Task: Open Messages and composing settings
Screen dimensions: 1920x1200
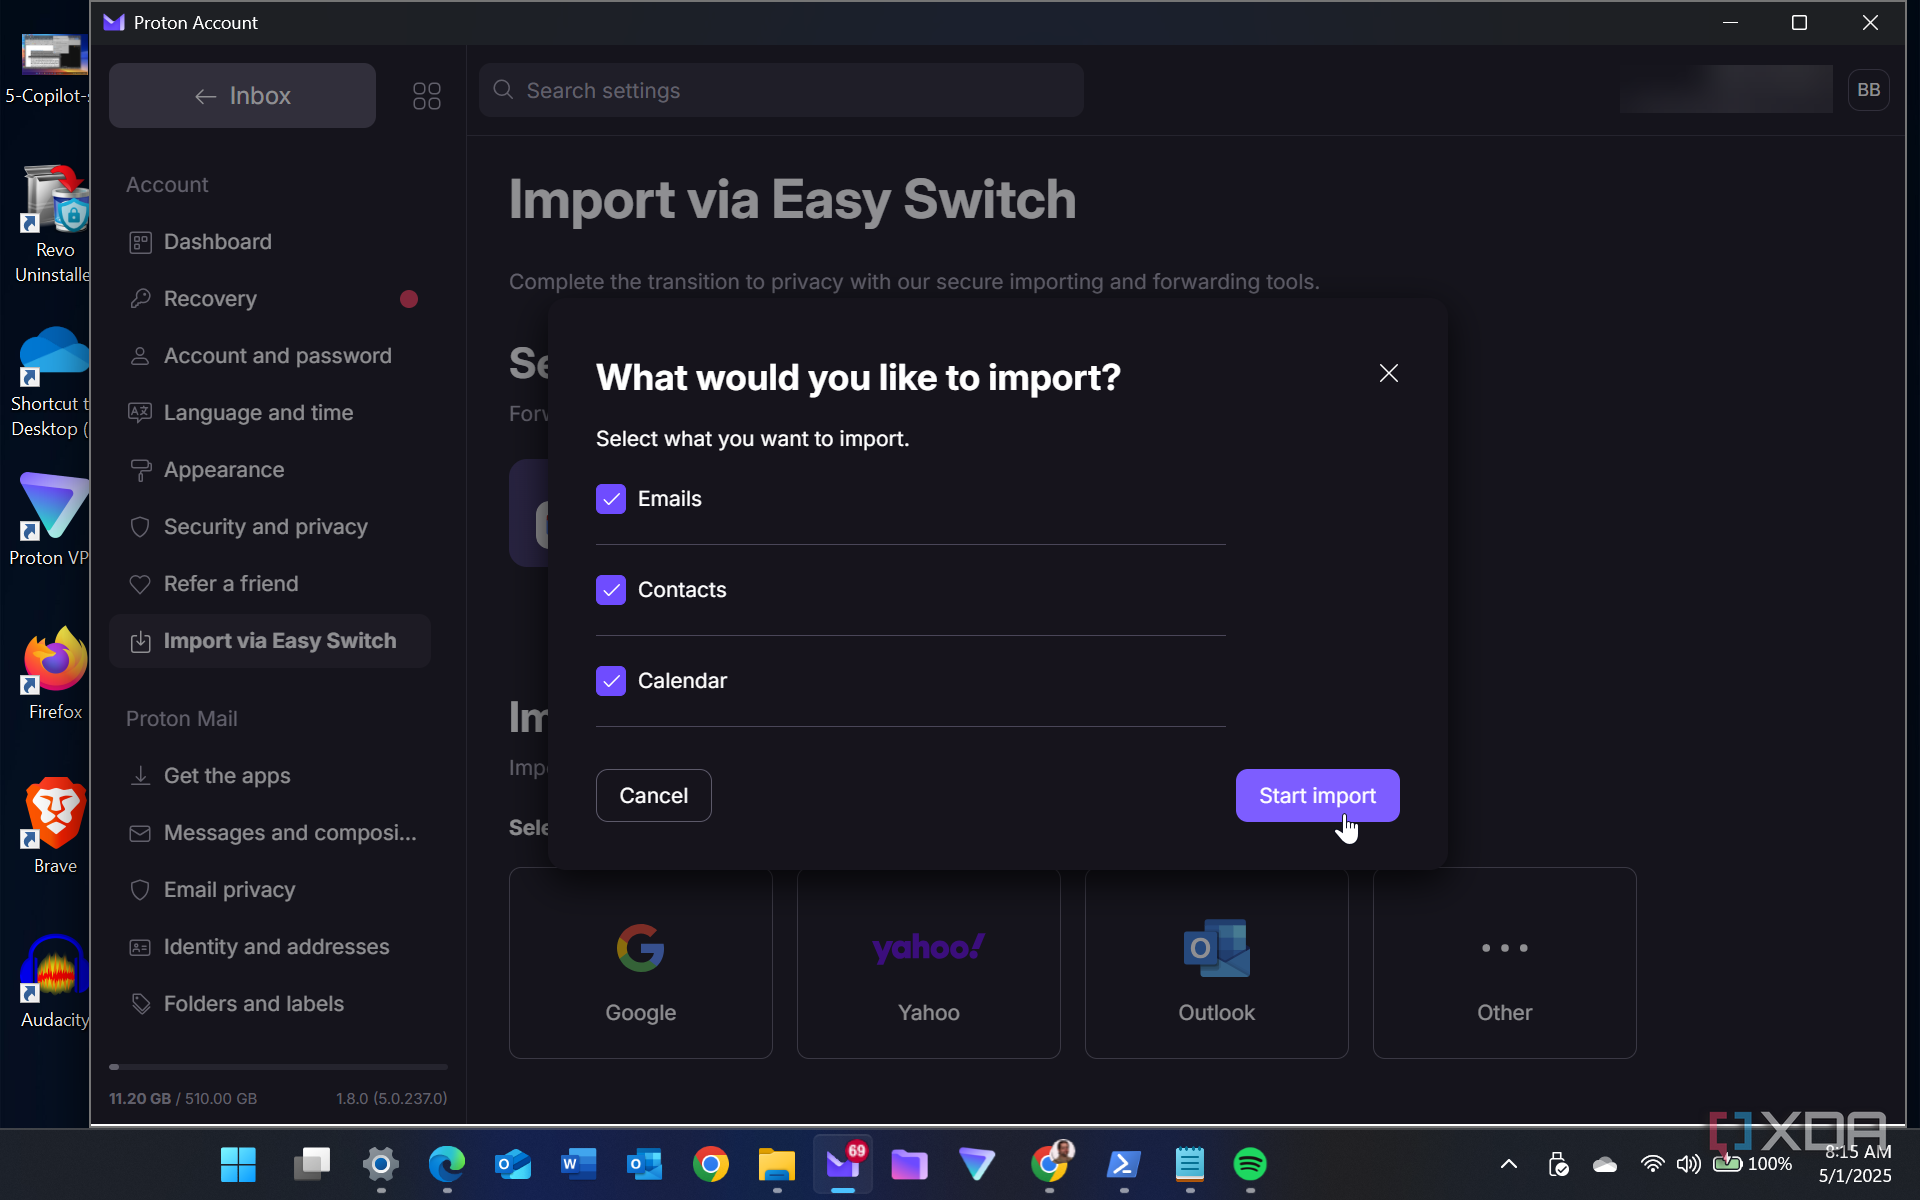Action: (270, 833)
